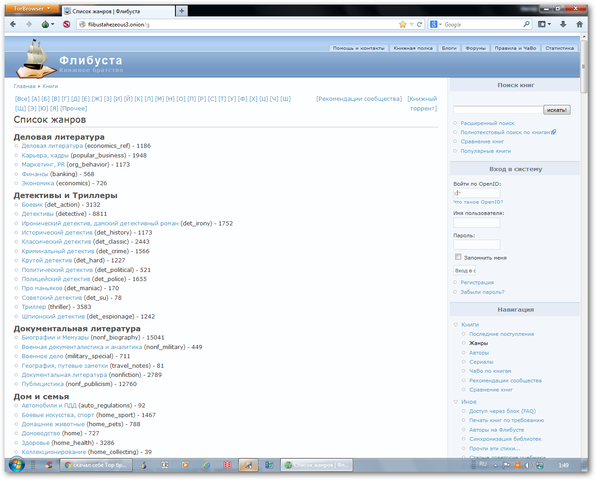Click the искать! search button
The image size is (596, 480).
point(556,110)
